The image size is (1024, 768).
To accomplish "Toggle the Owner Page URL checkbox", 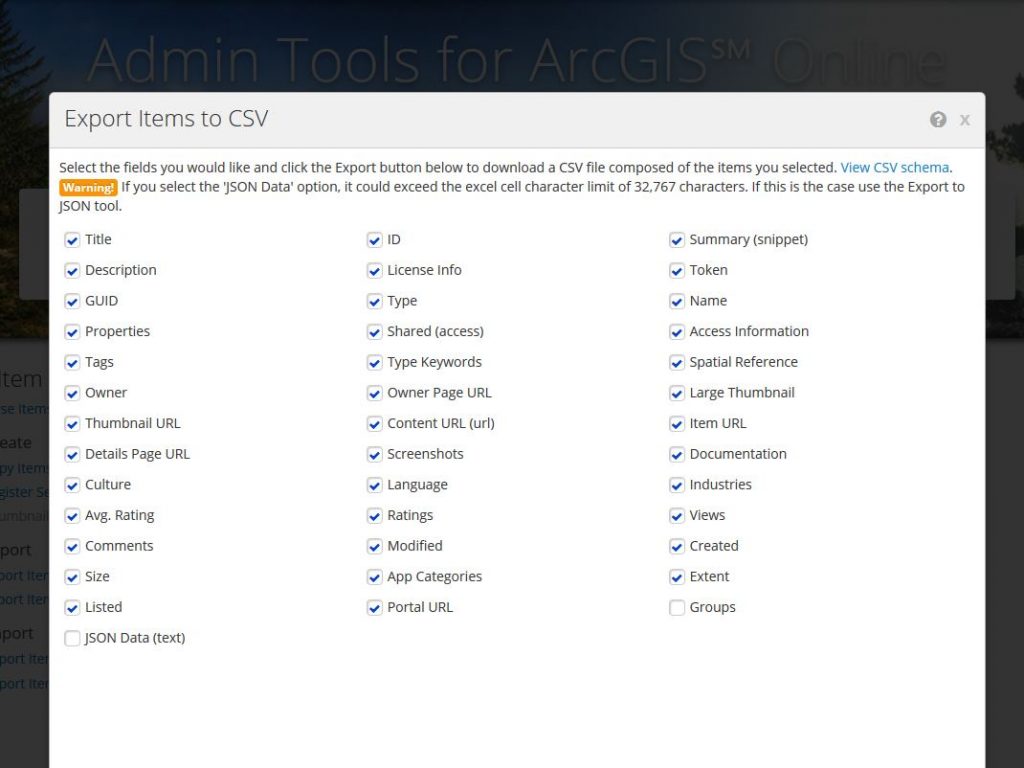I will [x=375, y=393].
